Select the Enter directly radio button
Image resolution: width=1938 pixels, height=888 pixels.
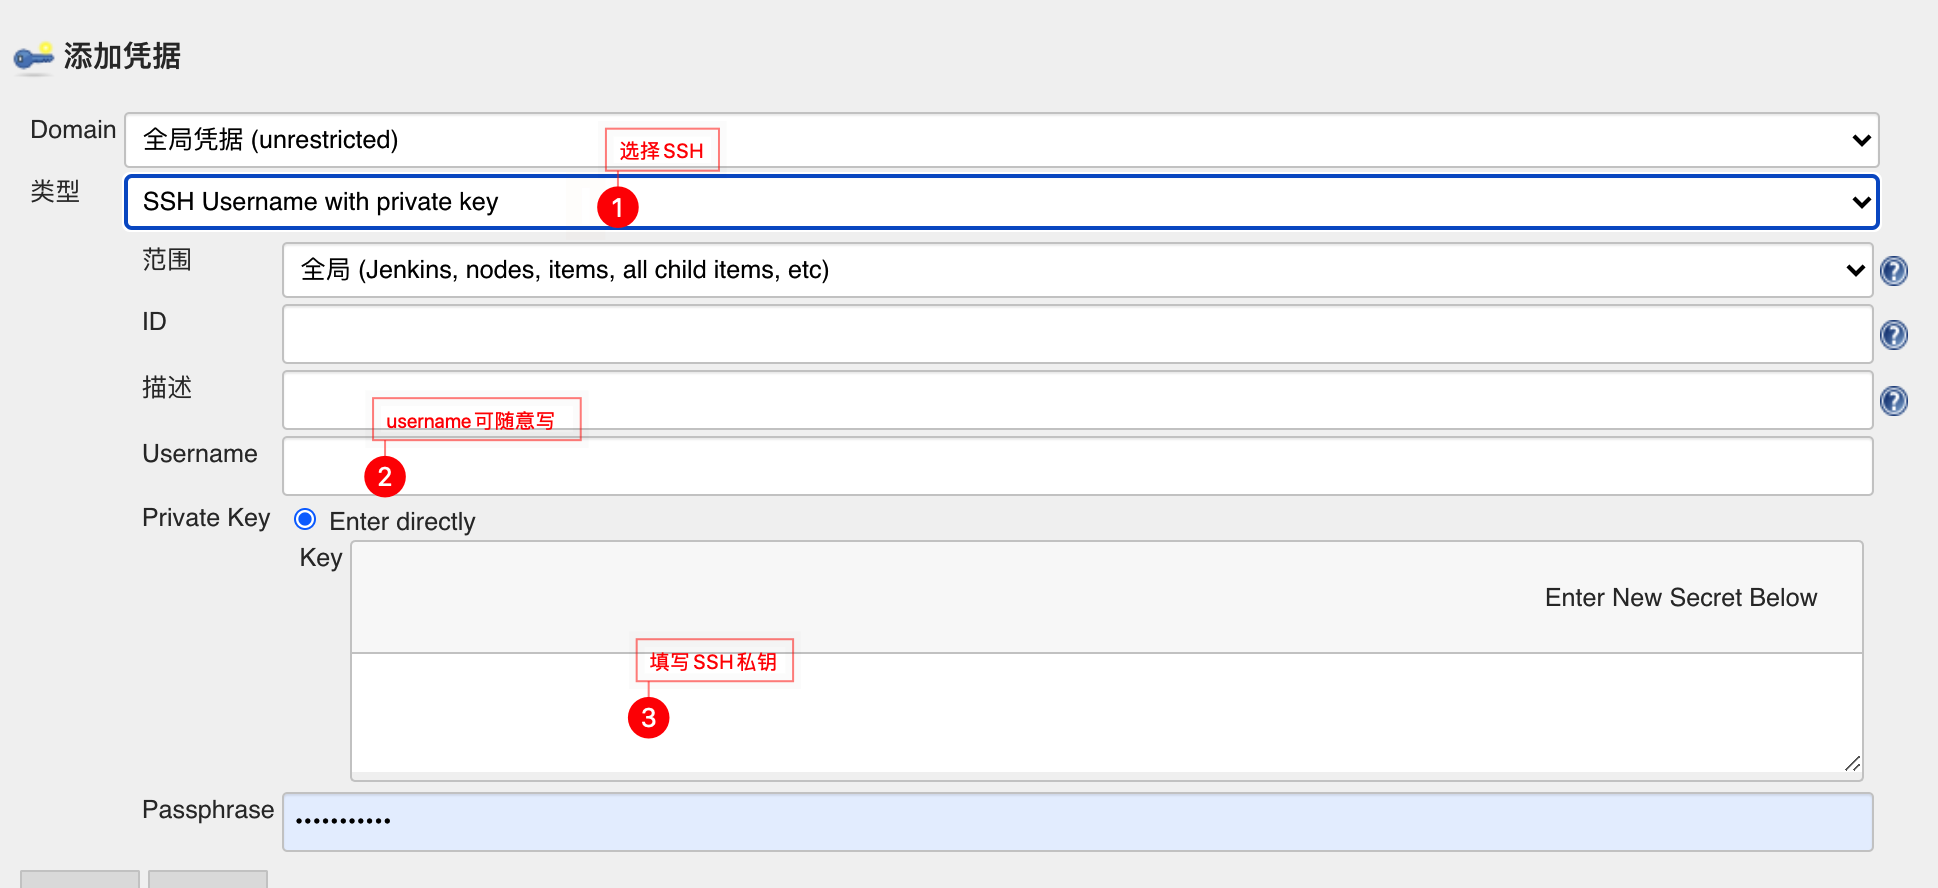coord(305,519)
